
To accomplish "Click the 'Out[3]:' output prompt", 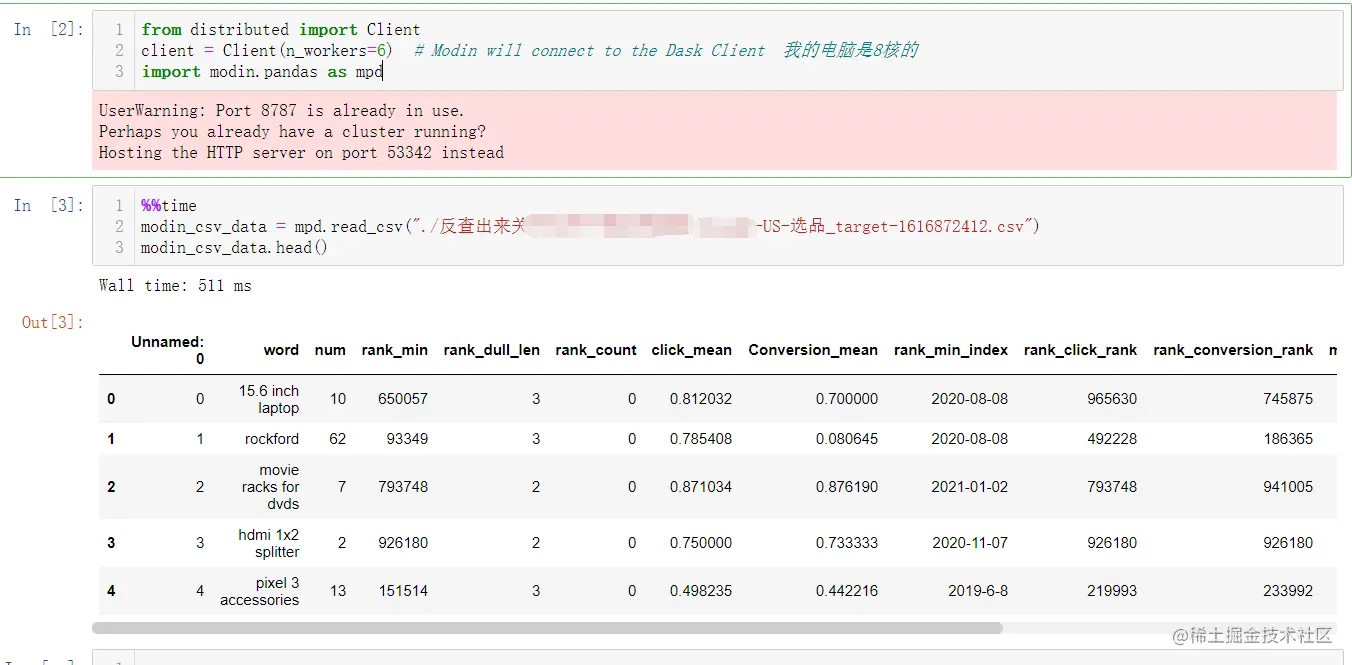I will 54,322.
